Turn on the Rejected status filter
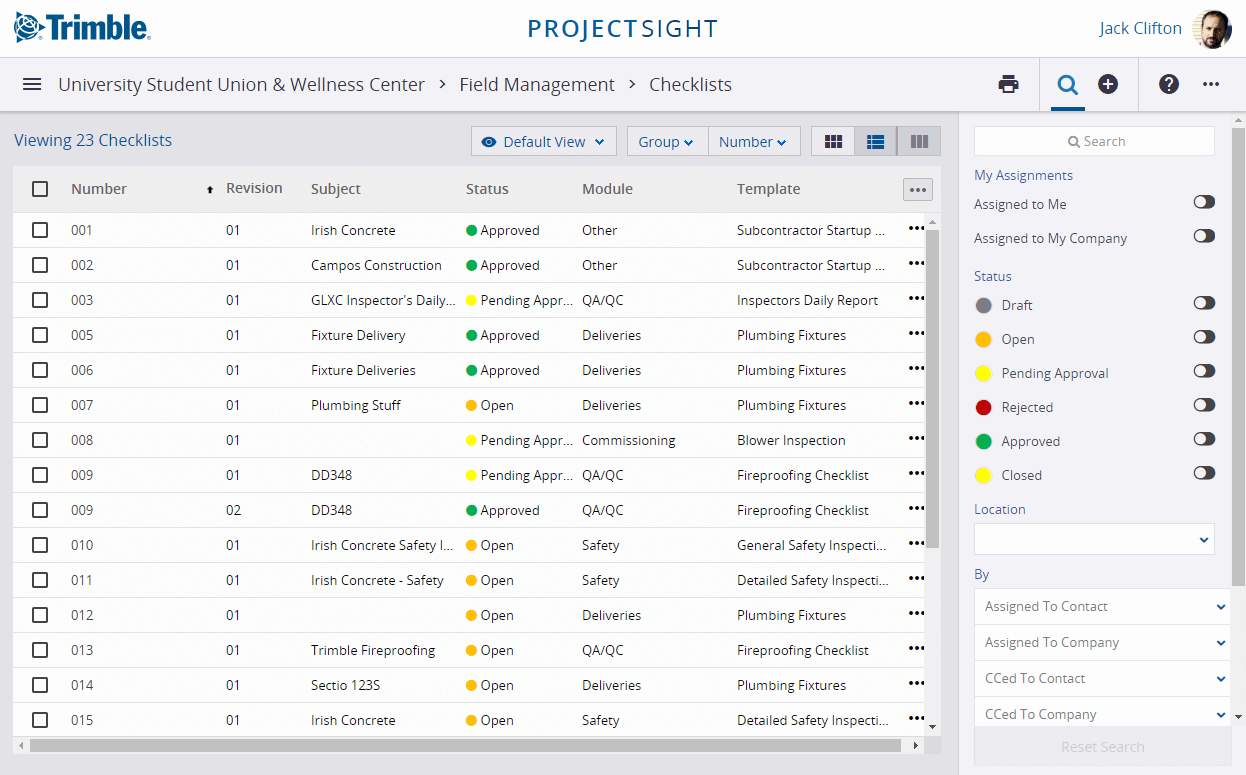 tap(1204, 405)
